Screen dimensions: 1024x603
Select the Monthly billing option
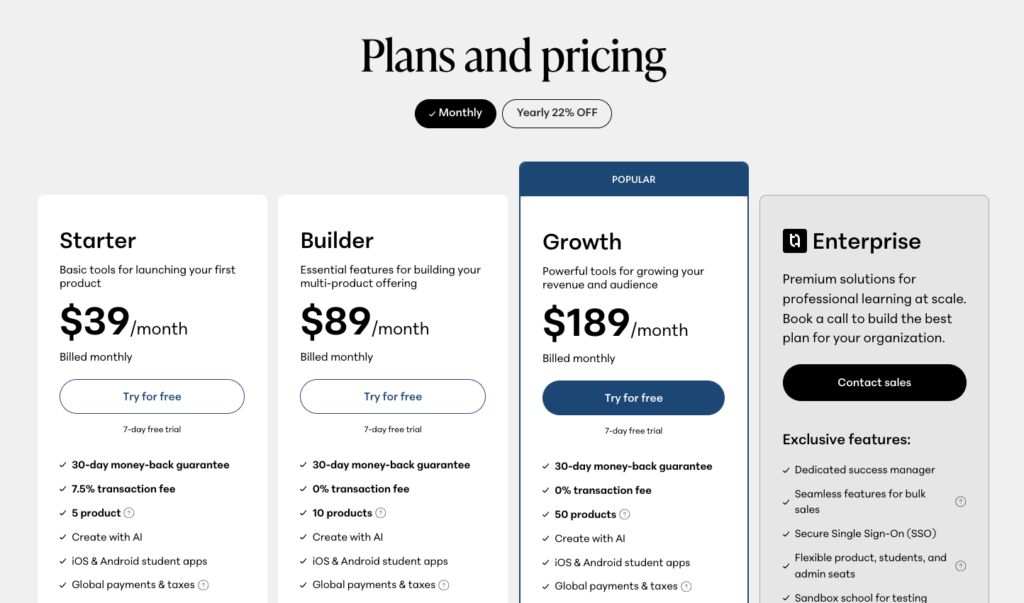(455, 113)
